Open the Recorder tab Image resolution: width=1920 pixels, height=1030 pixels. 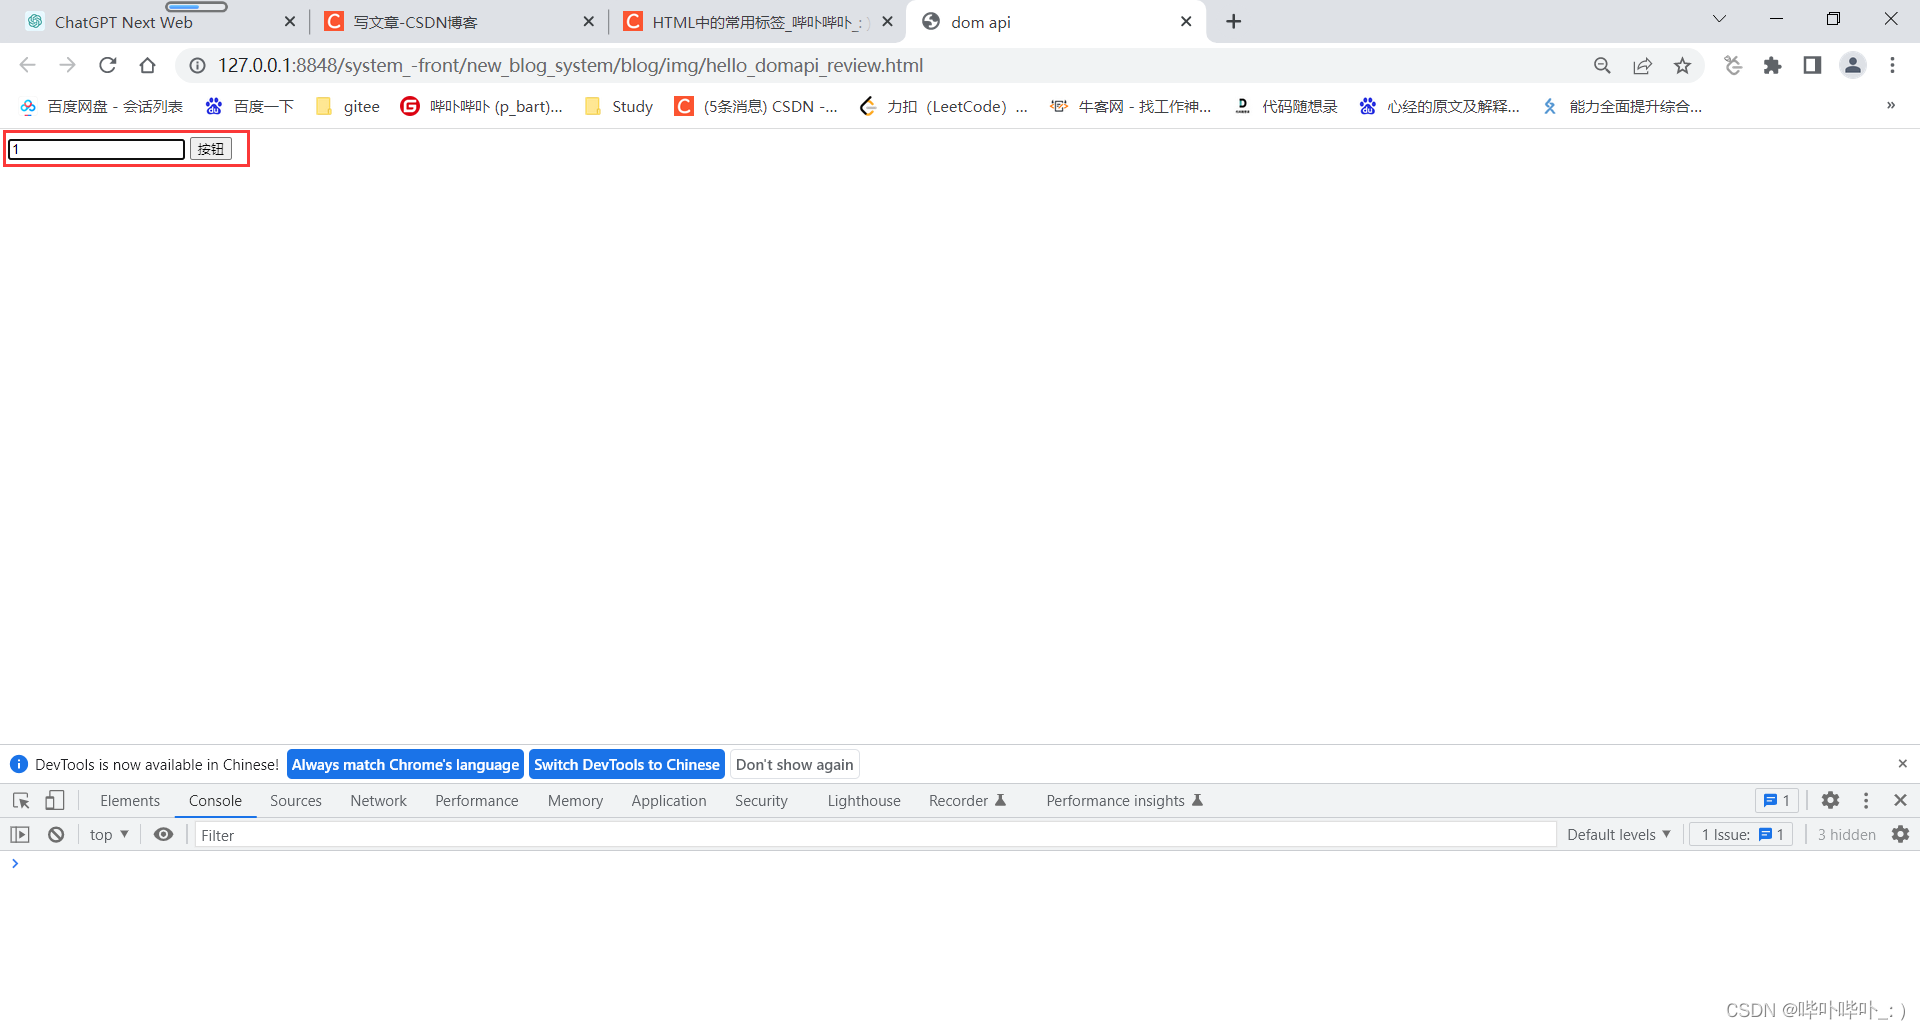(x=967, y=800)
